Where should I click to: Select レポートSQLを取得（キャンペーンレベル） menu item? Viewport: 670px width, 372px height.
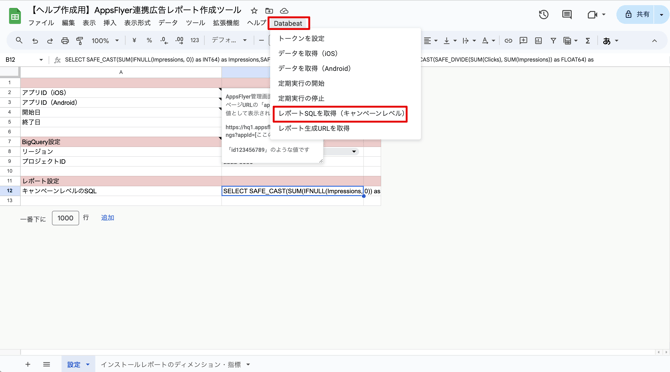click(x=340, y=114)
